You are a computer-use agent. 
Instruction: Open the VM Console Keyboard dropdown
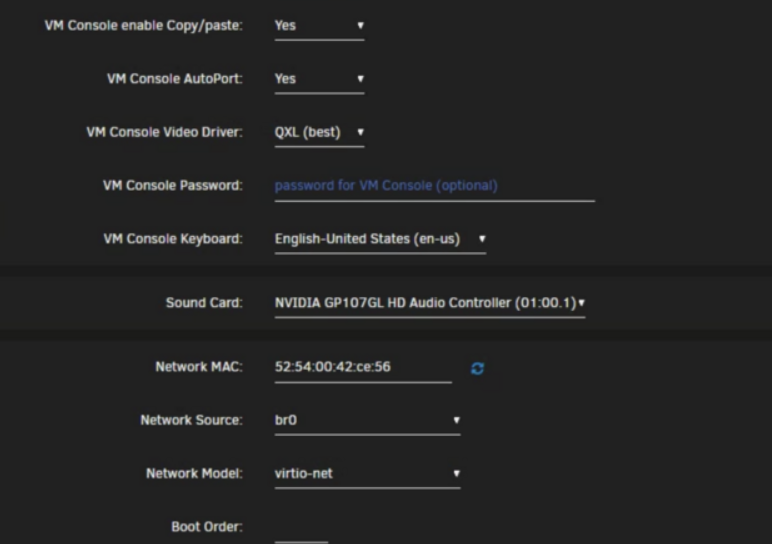point(380,239)
